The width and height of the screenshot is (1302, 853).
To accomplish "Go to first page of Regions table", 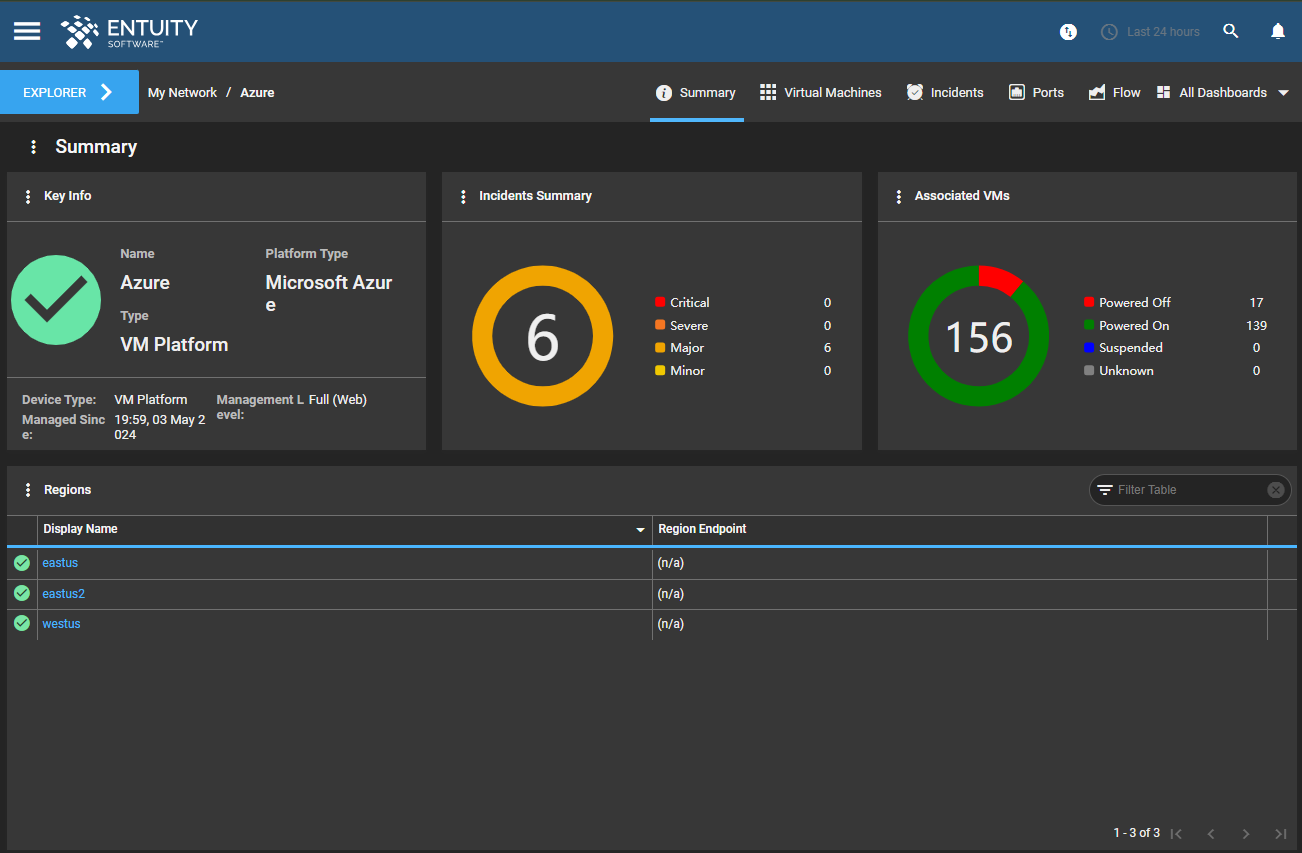I will click(x=1177, y=834).
